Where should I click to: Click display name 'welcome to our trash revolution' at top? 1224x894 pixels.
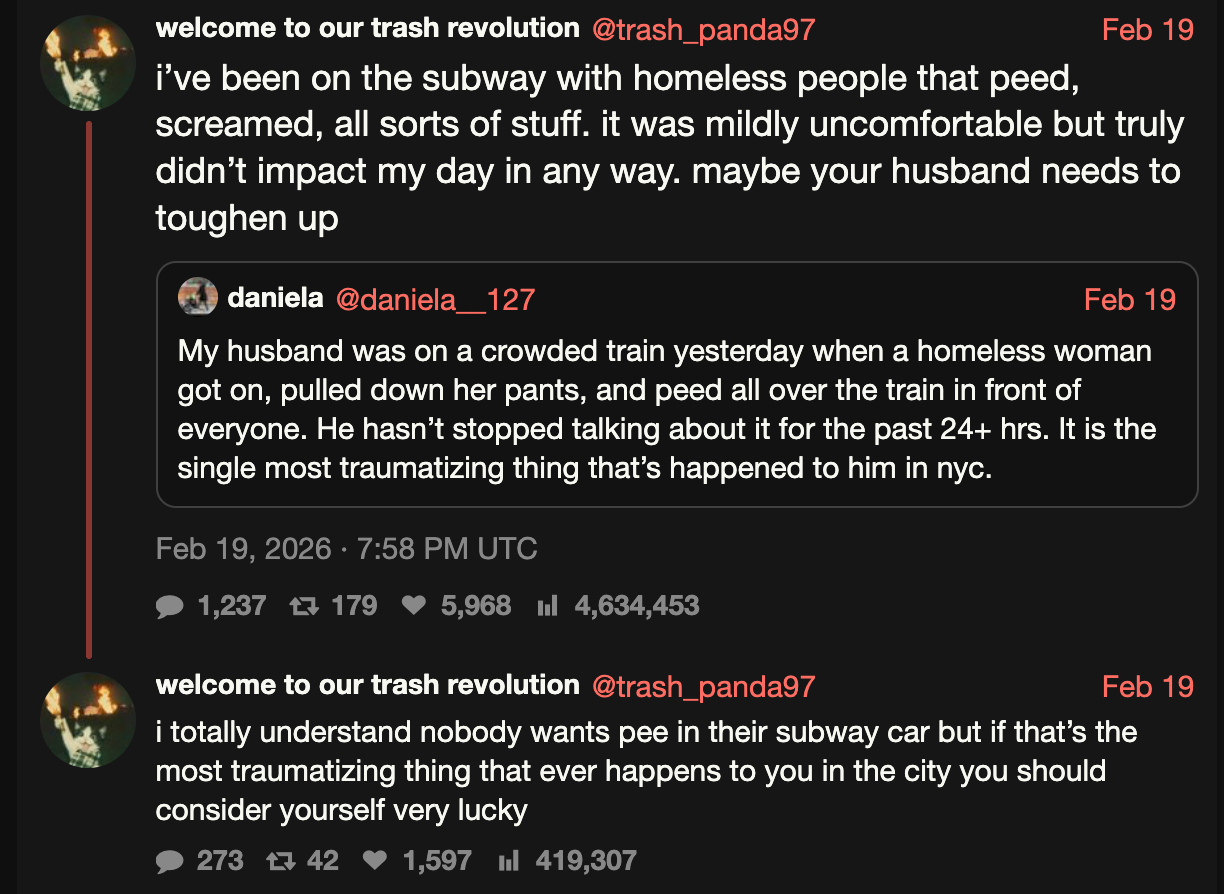367,28
